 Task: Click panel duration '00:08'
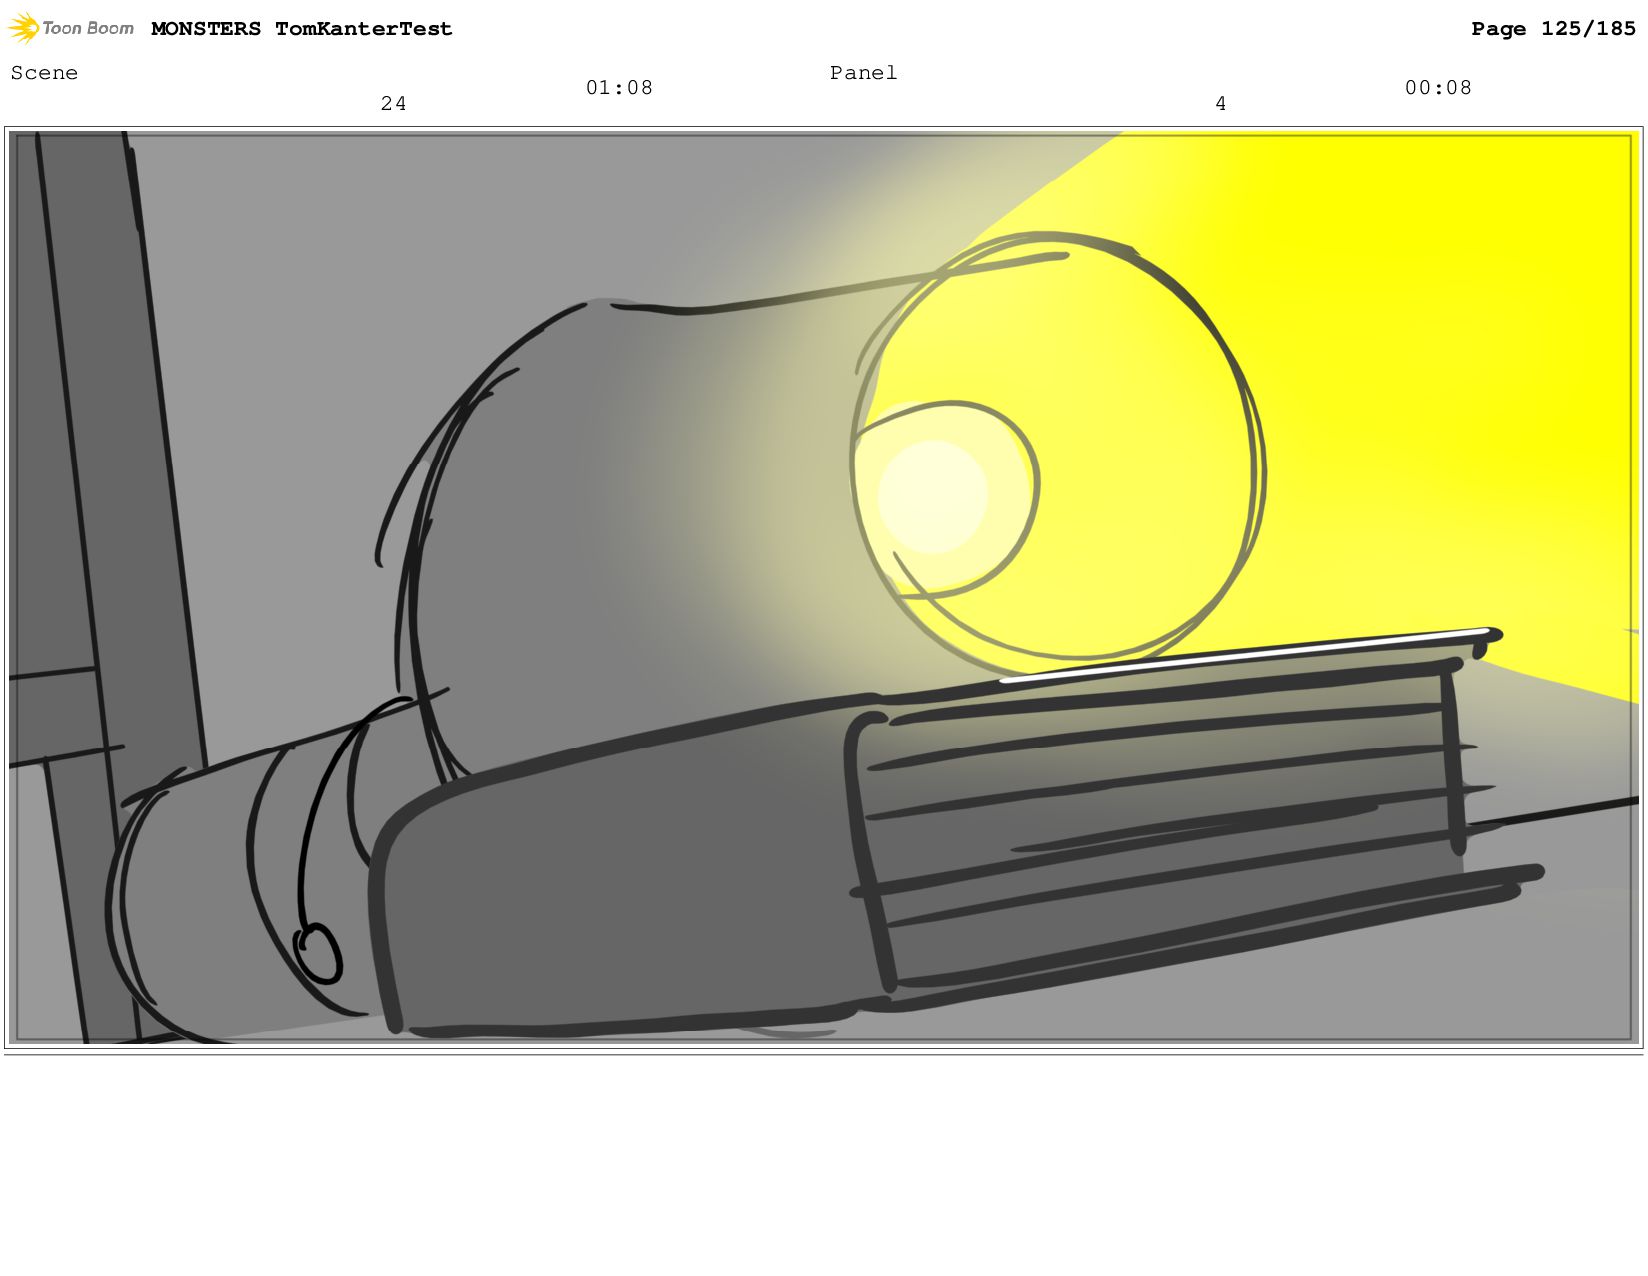(1438, 88)
